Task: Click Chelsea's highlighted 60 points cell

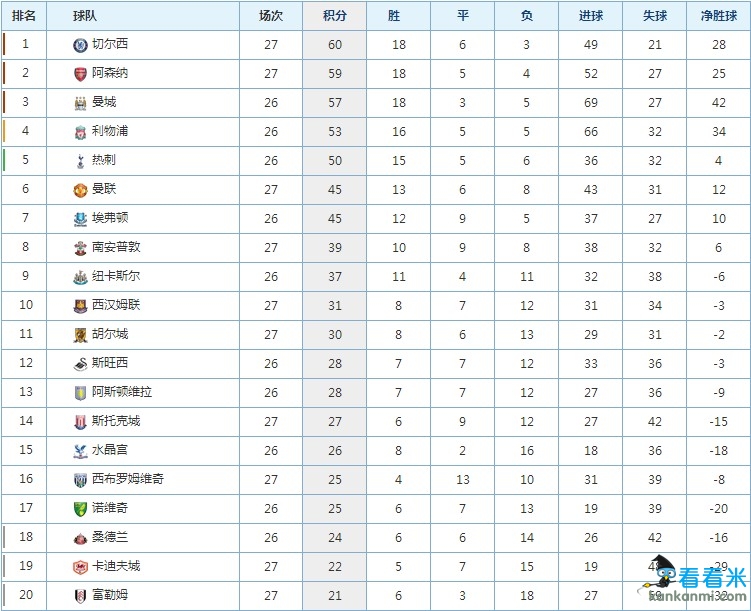Action: tap(335, 45)
